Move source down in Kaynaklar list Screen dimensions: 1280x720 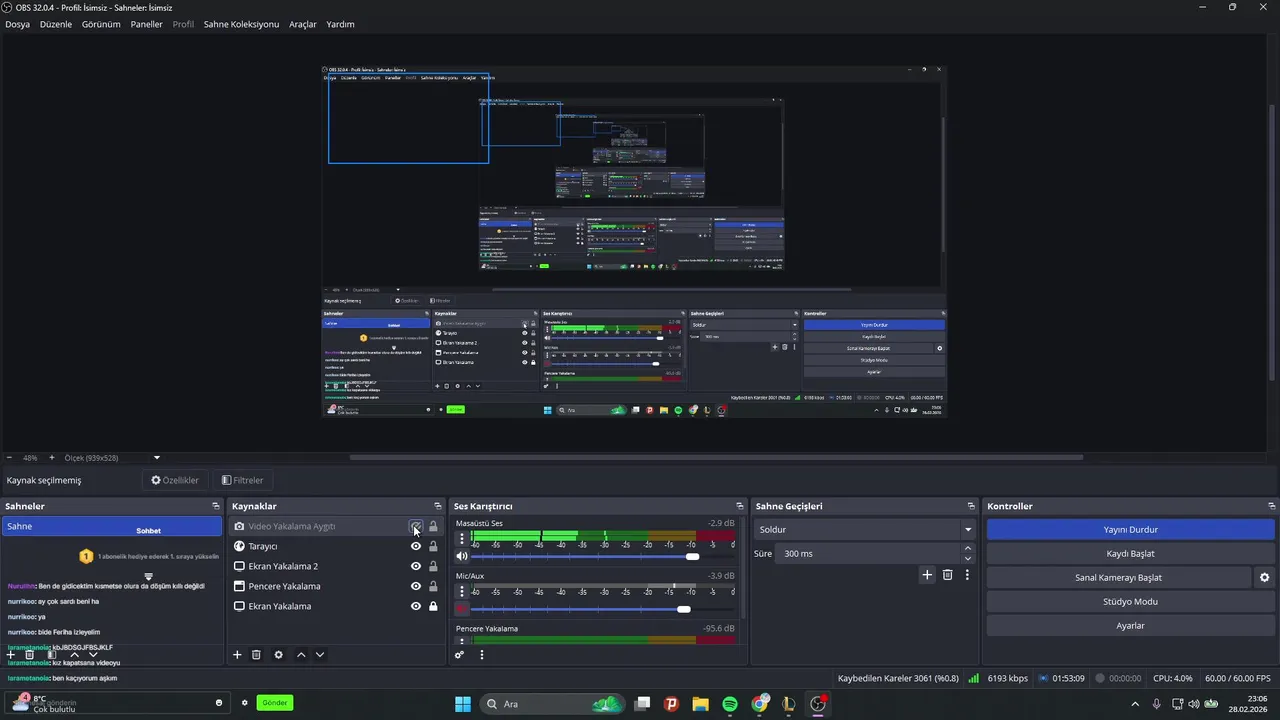[320, 655]
